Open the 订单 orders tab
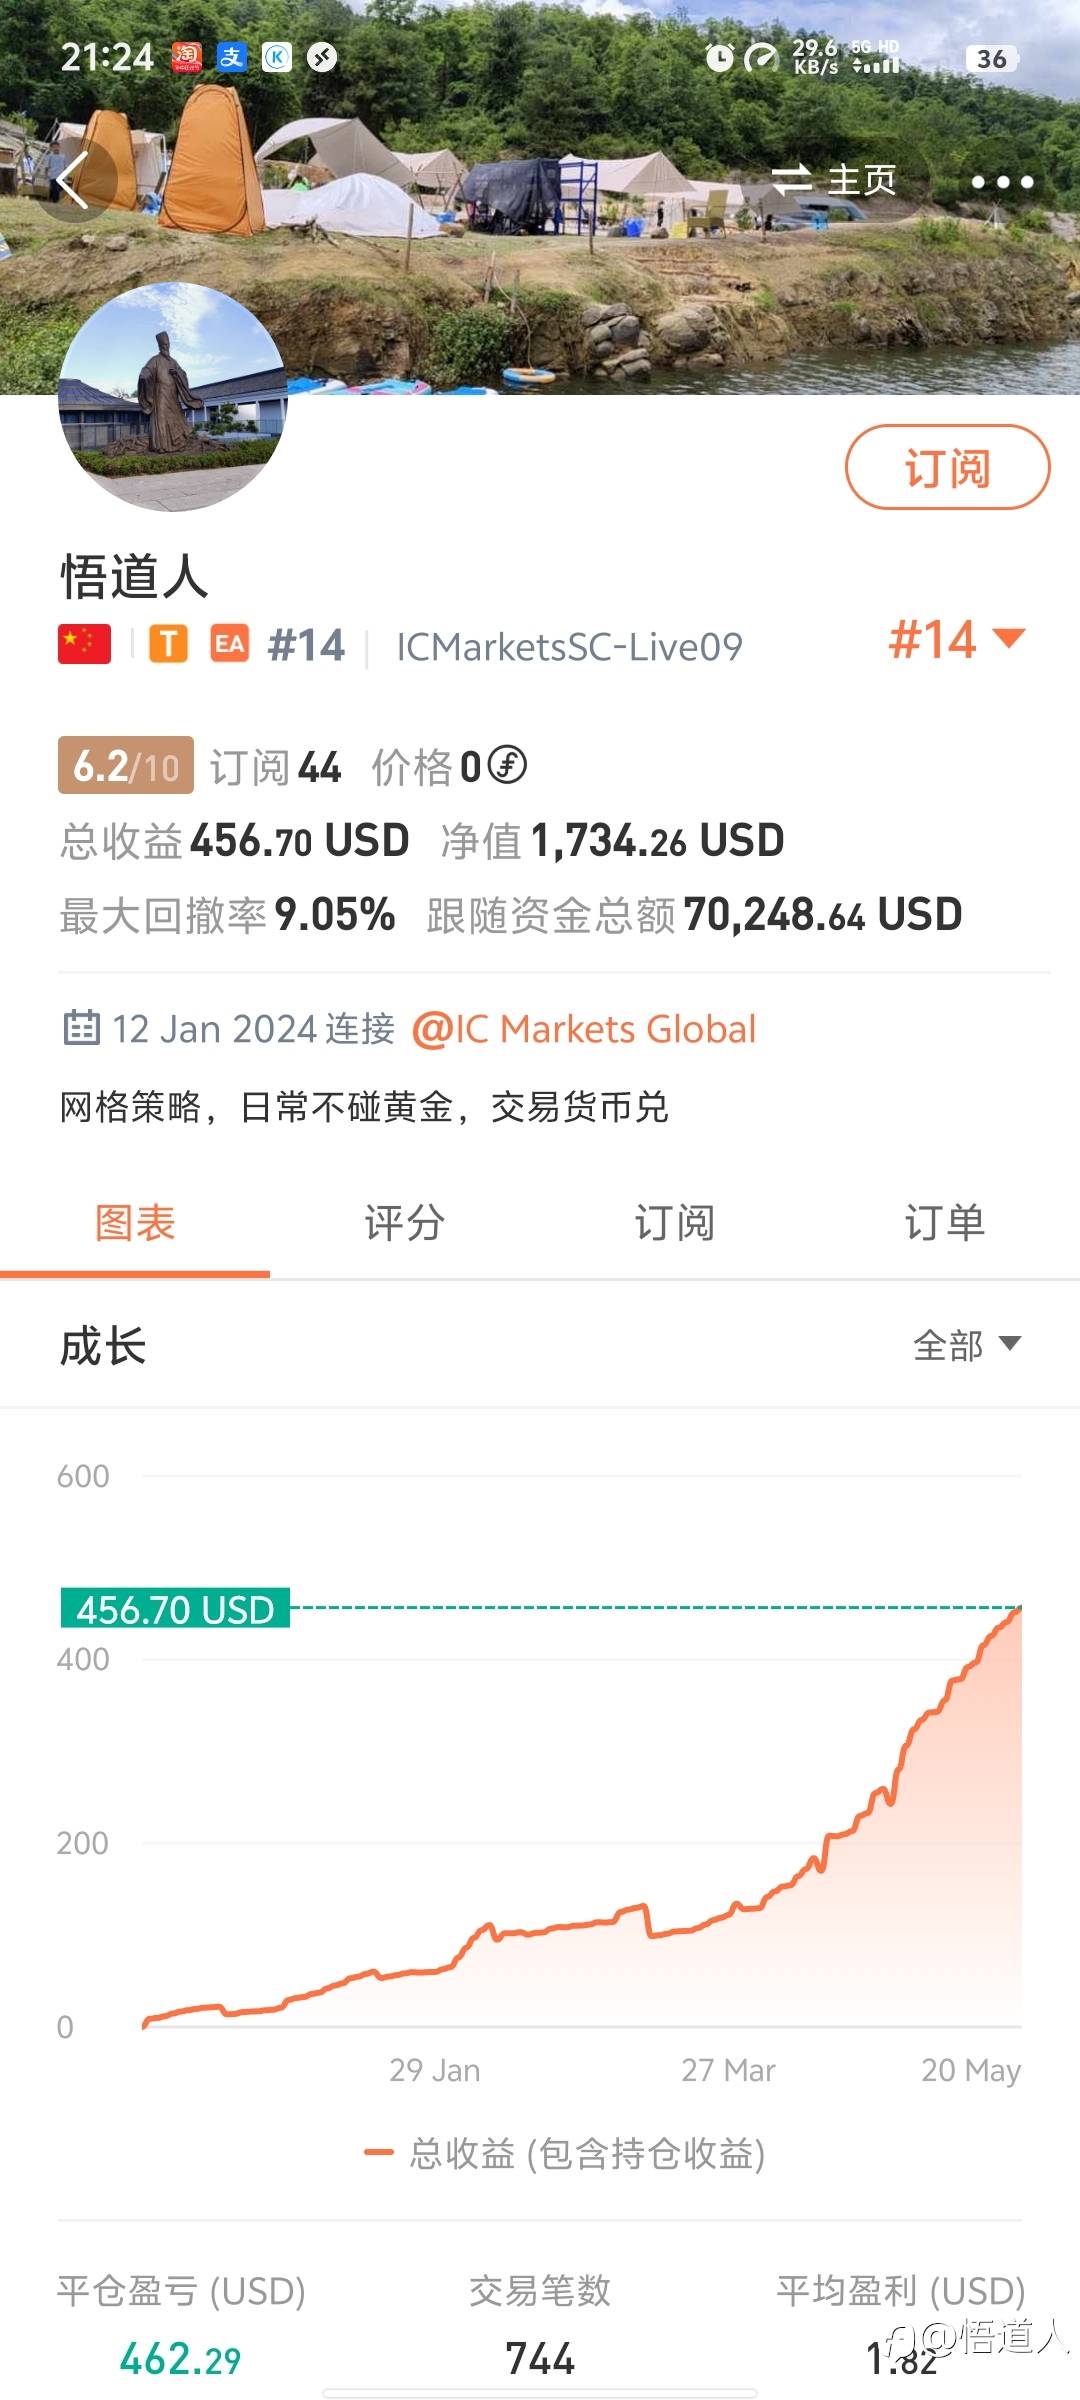 pos(945,1223)
